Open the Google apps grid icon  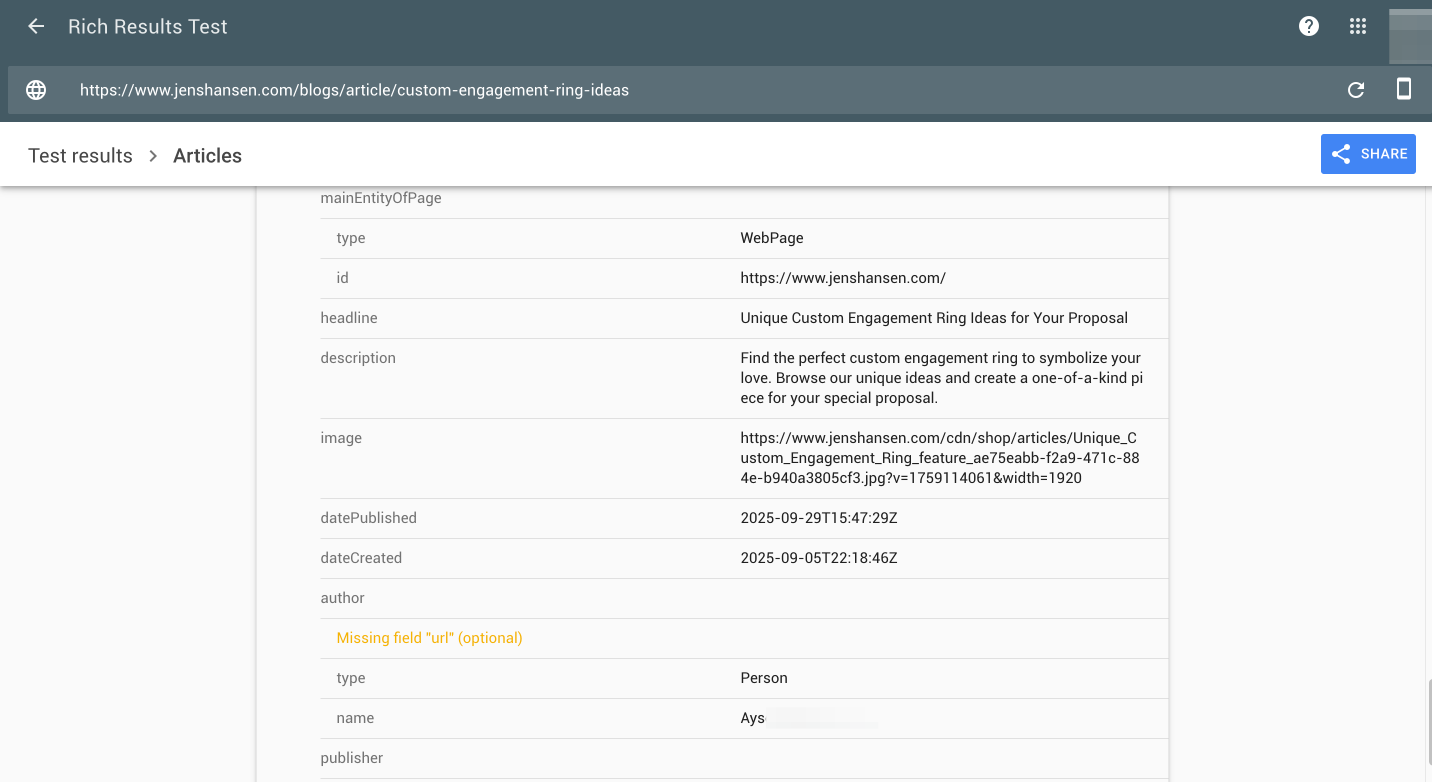(1357, 26)
